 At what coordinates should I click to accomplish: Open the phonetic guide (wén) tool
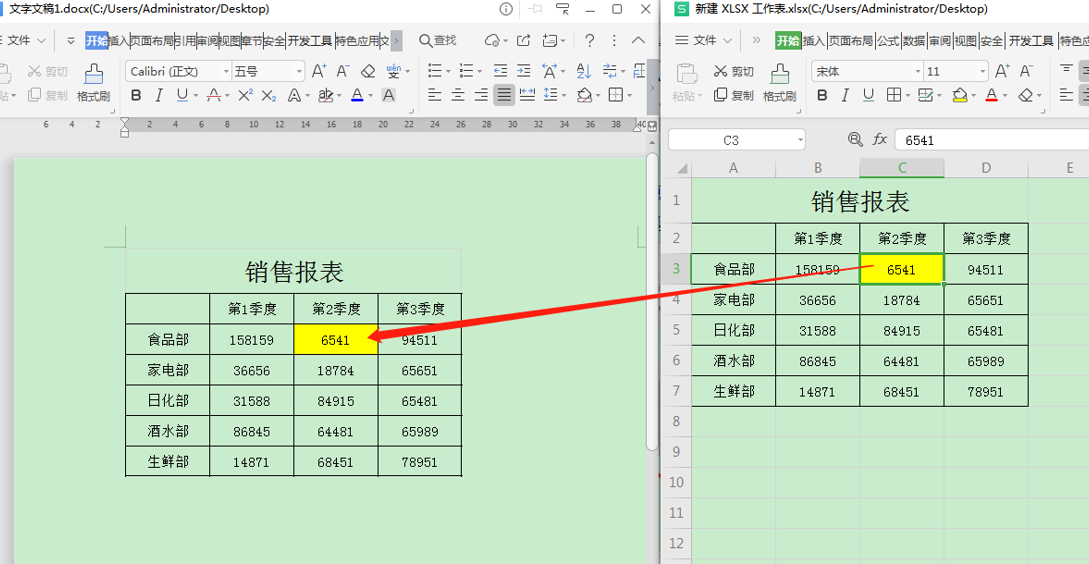tap(394, 71)
